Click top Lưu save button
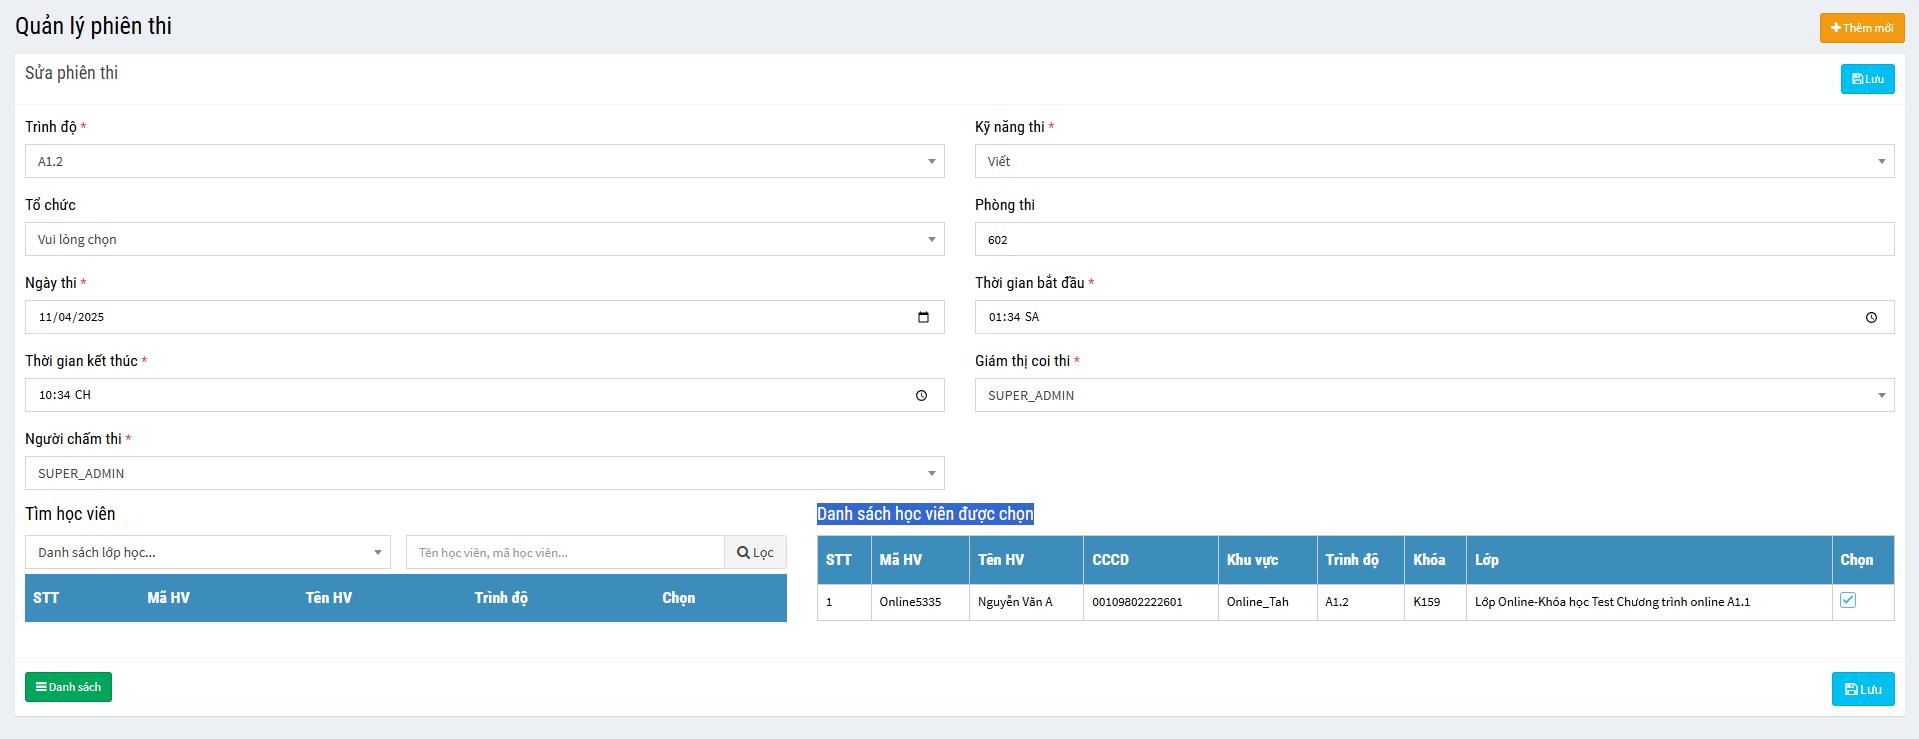1919x739 pixels. [1867, 79]
